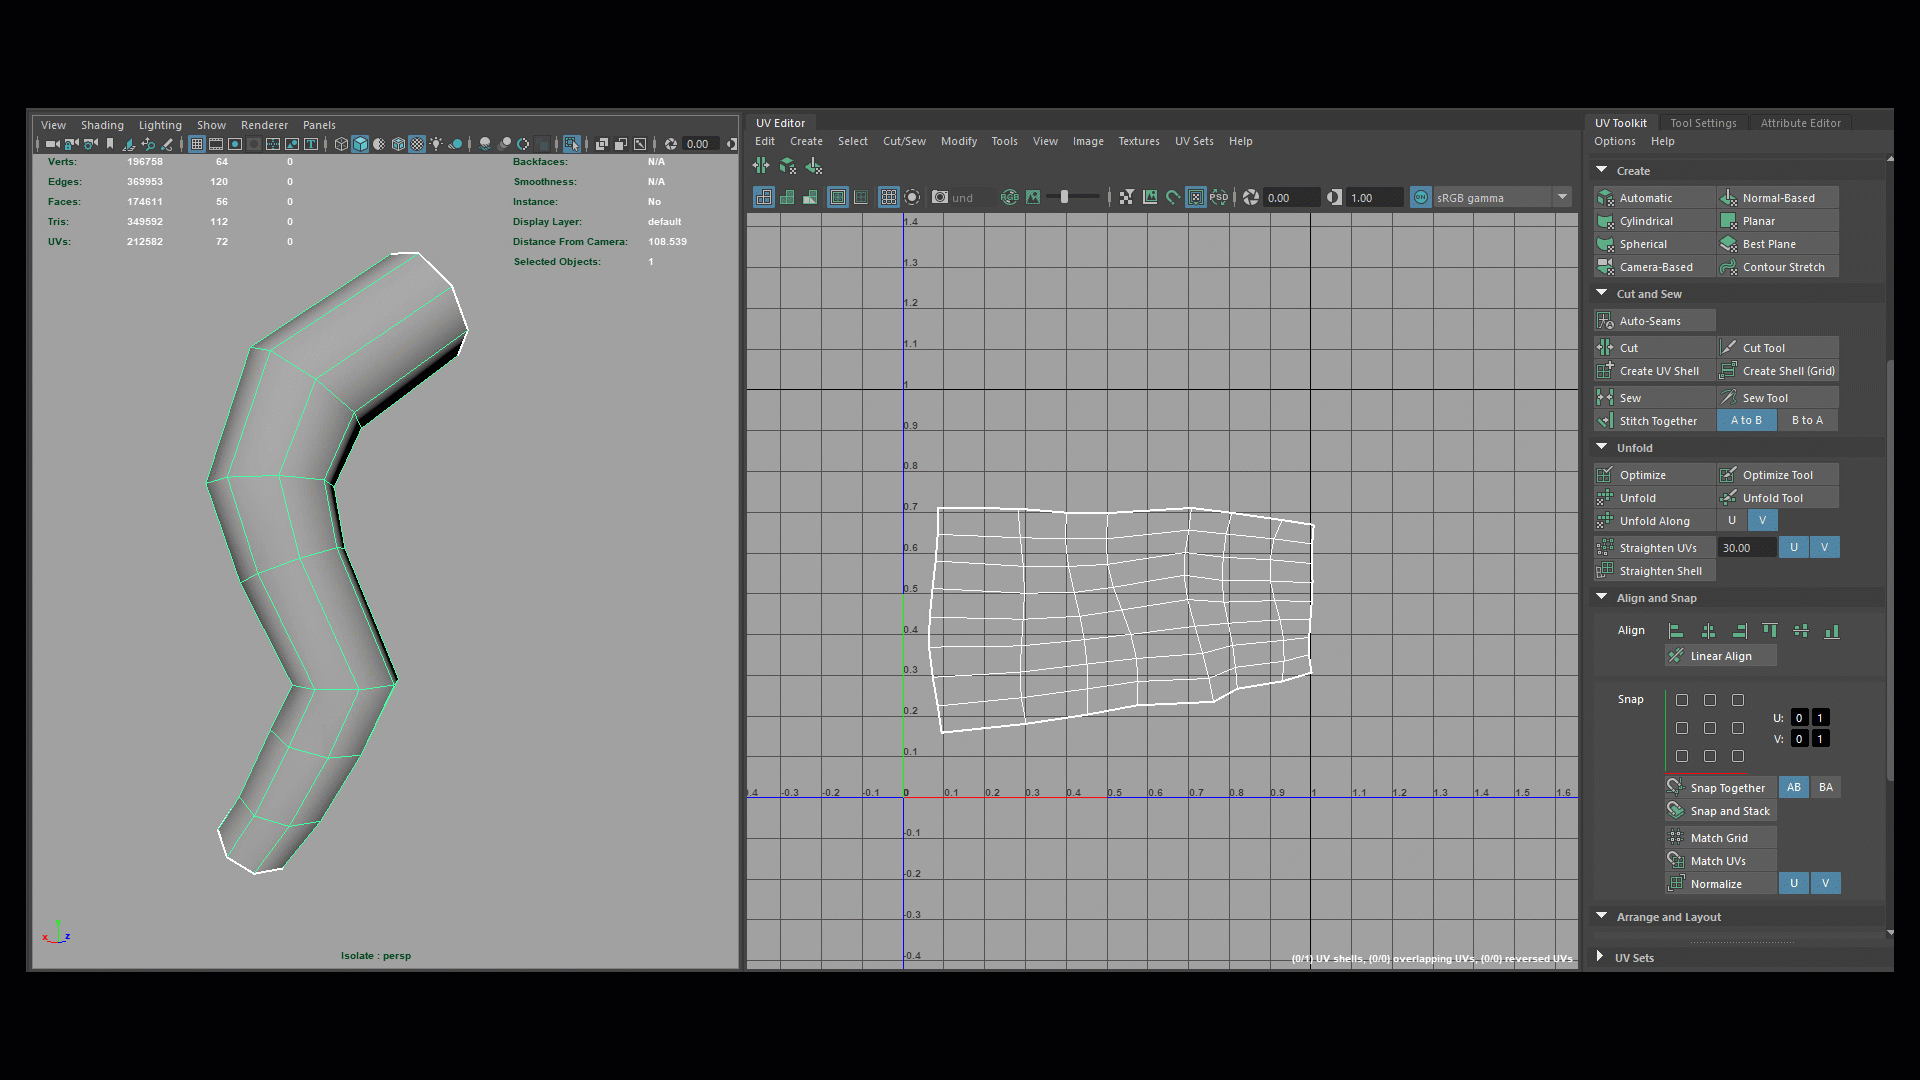Image resolution: width=1920 pixels, height=1080 pixels.
Task: Select Camera-Based mapping
Action: coord(1654,267)
